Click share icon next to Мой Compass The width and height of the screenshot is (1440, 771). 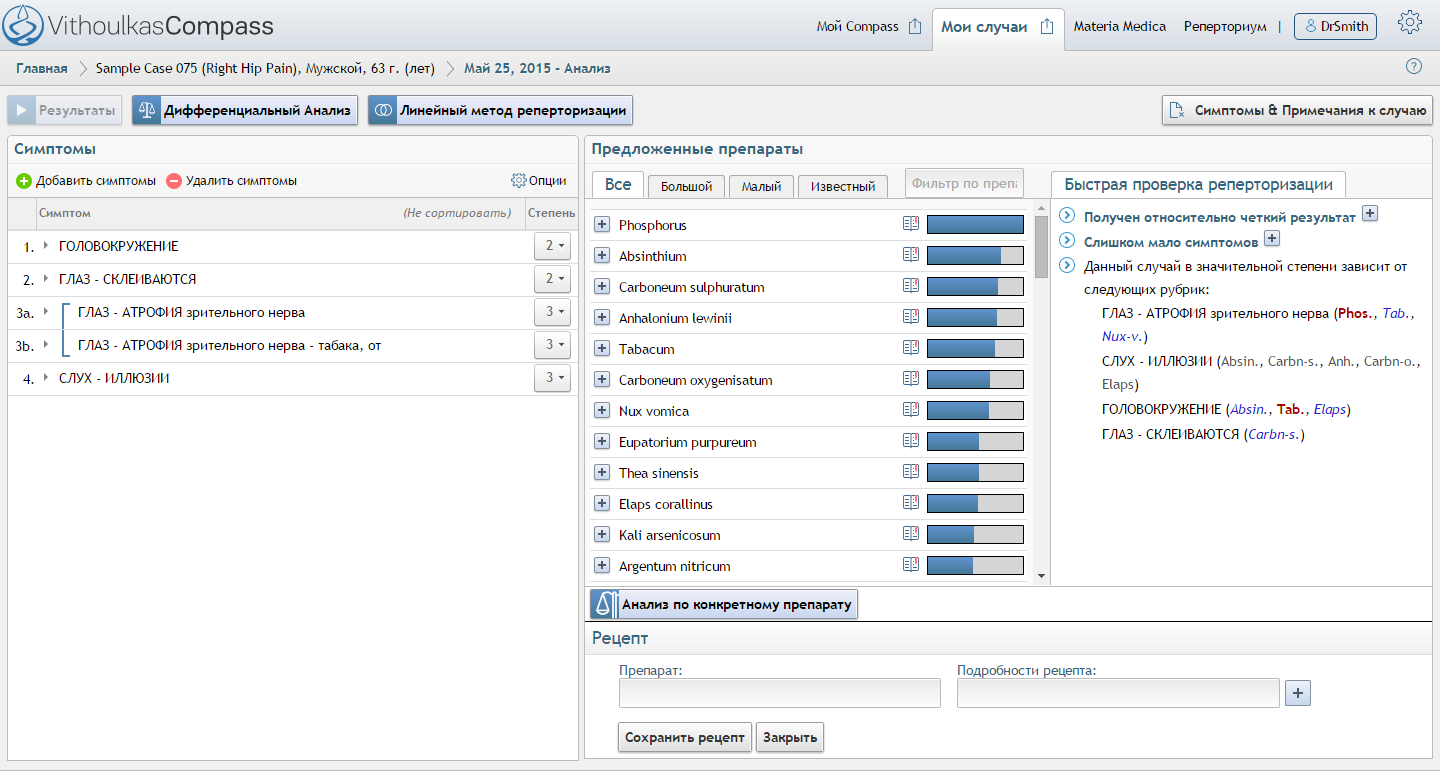(915, 27)
